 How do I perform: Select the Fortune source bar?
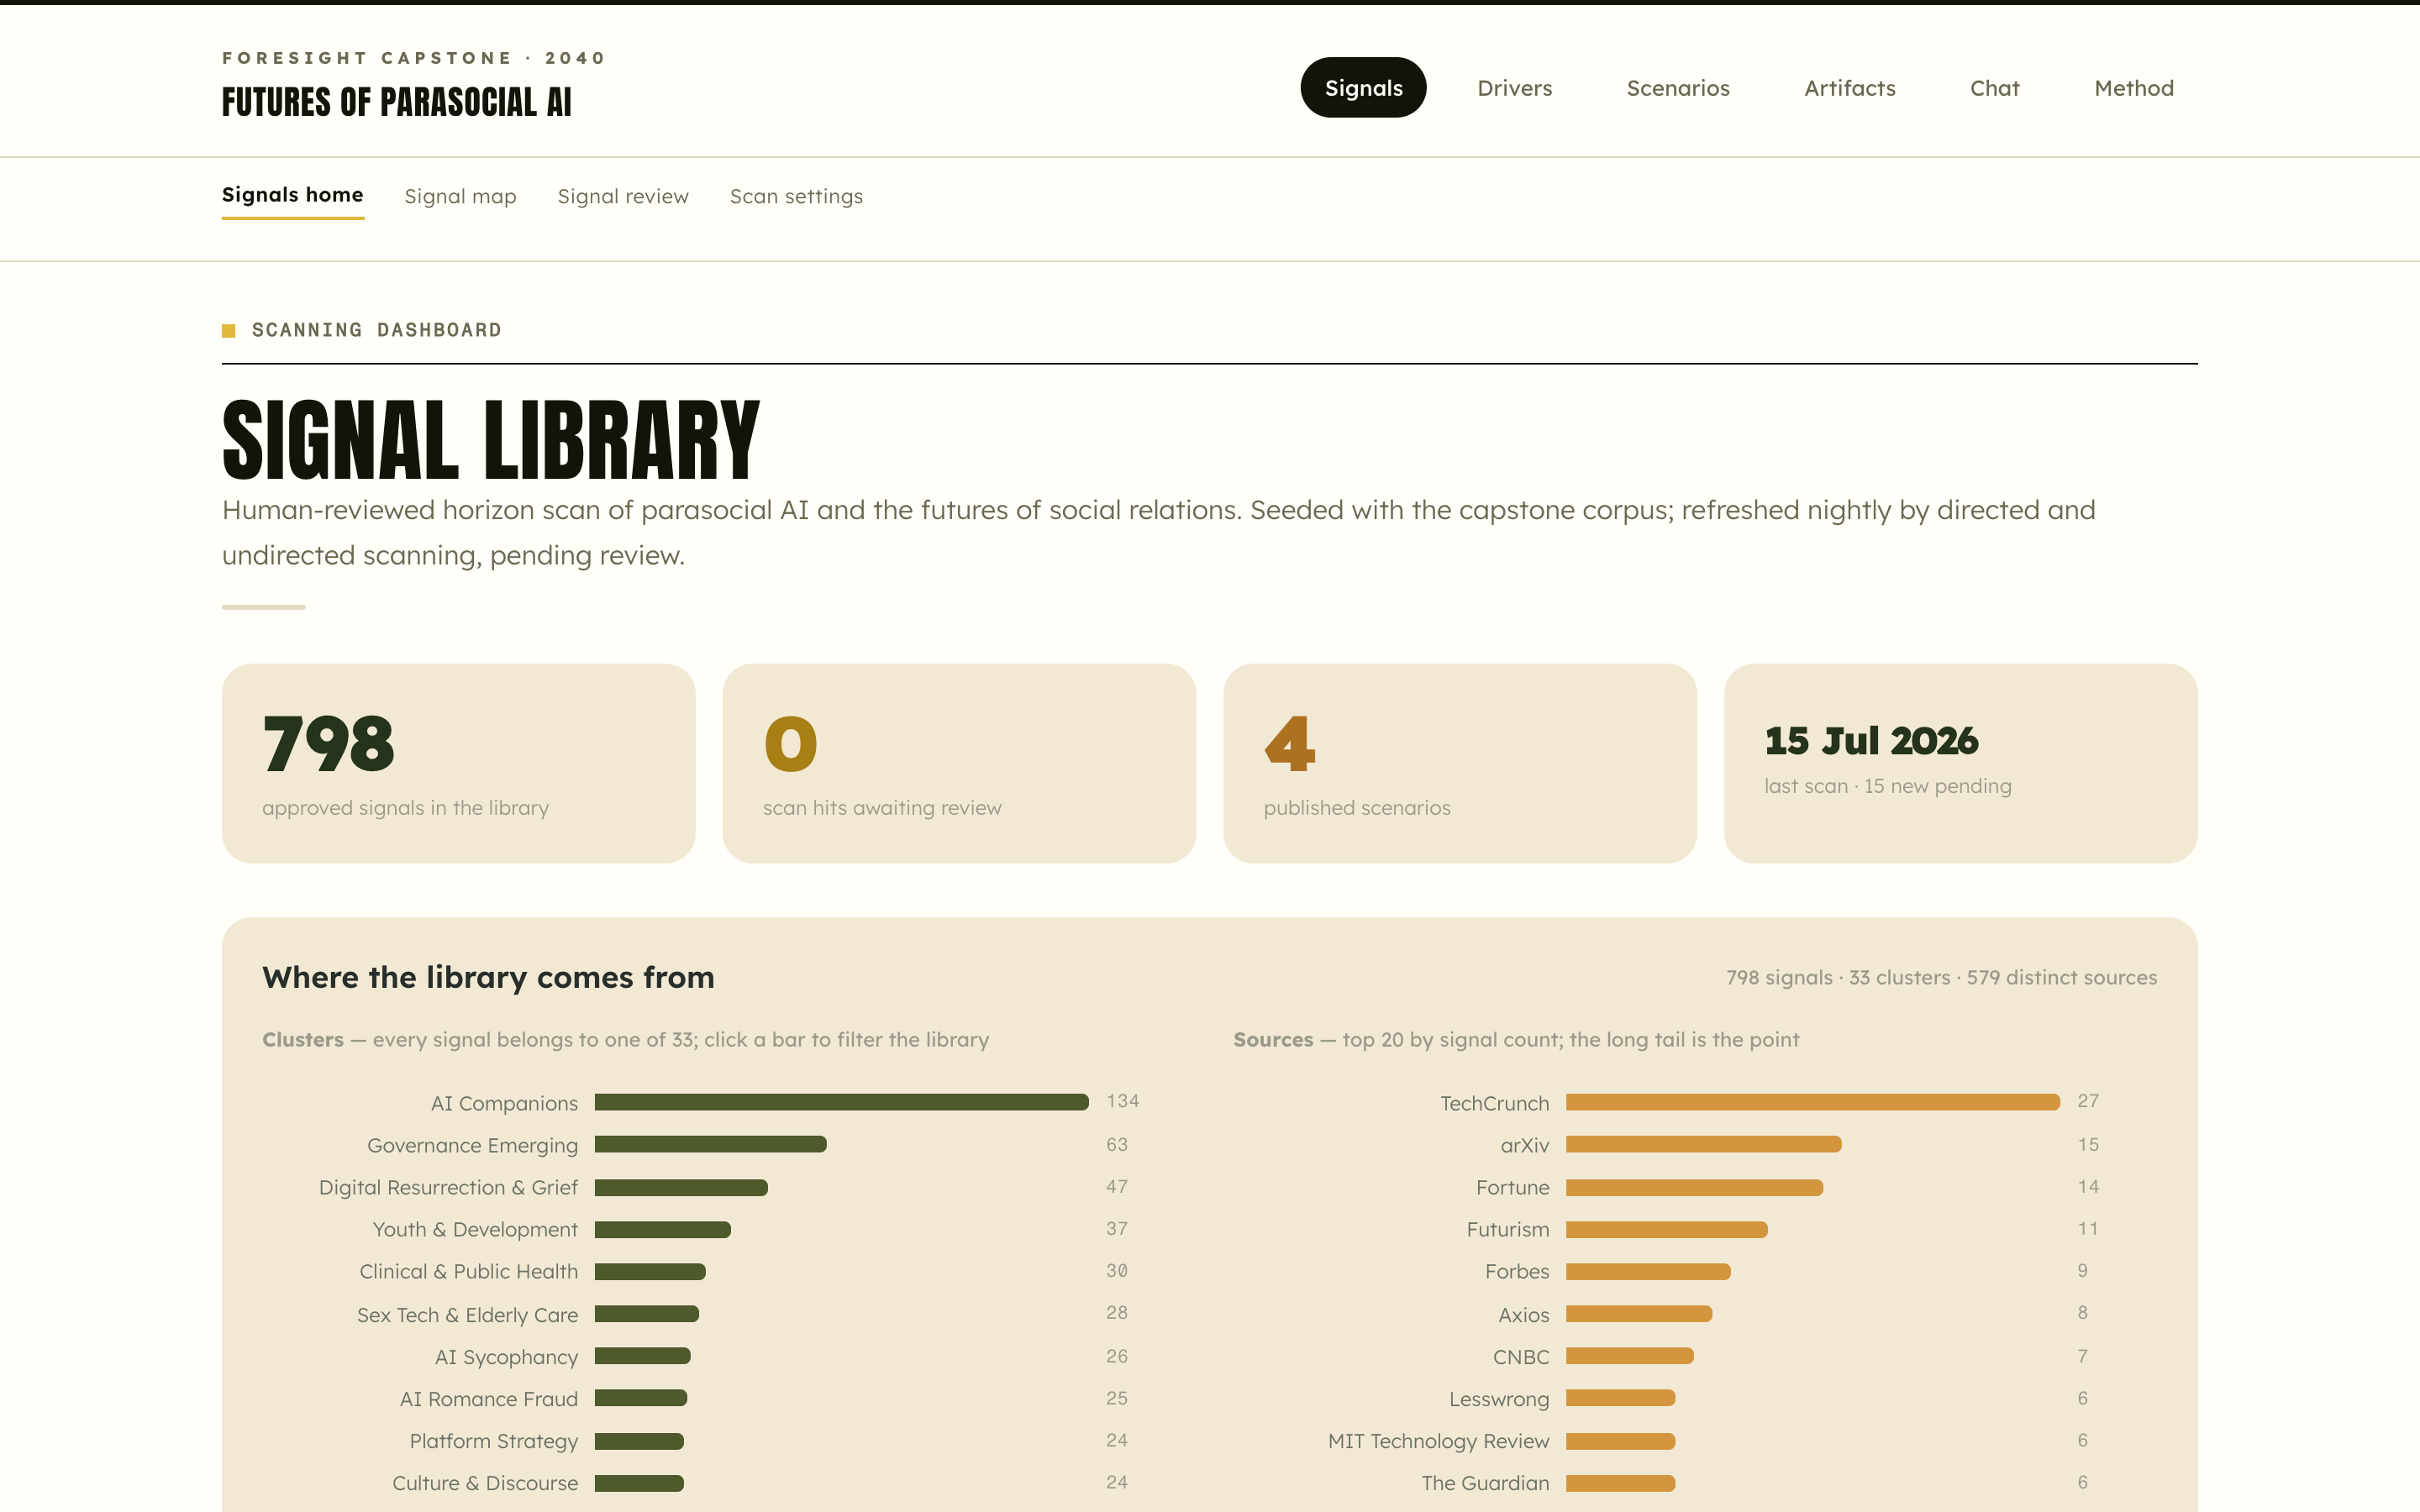(1694, 1187)
